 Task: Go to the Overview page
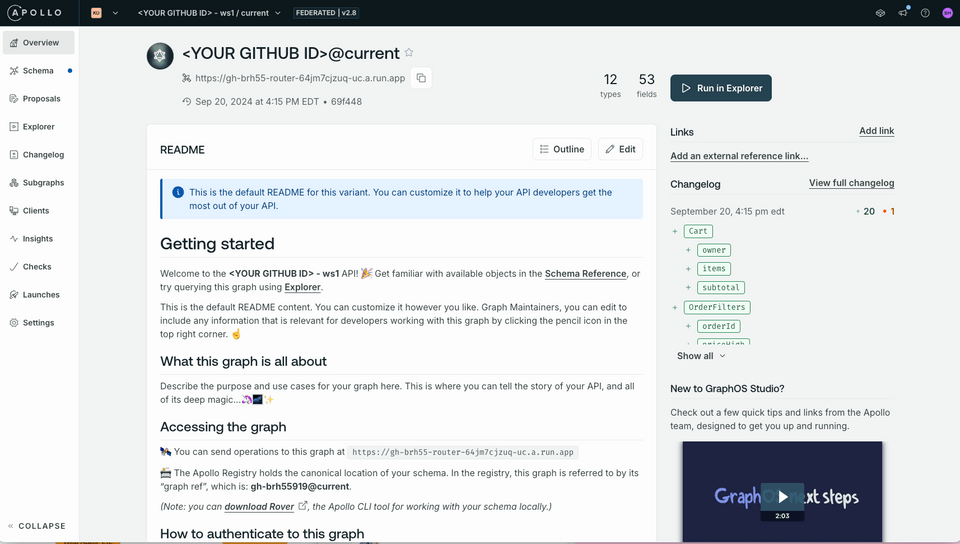coord(39,43)
